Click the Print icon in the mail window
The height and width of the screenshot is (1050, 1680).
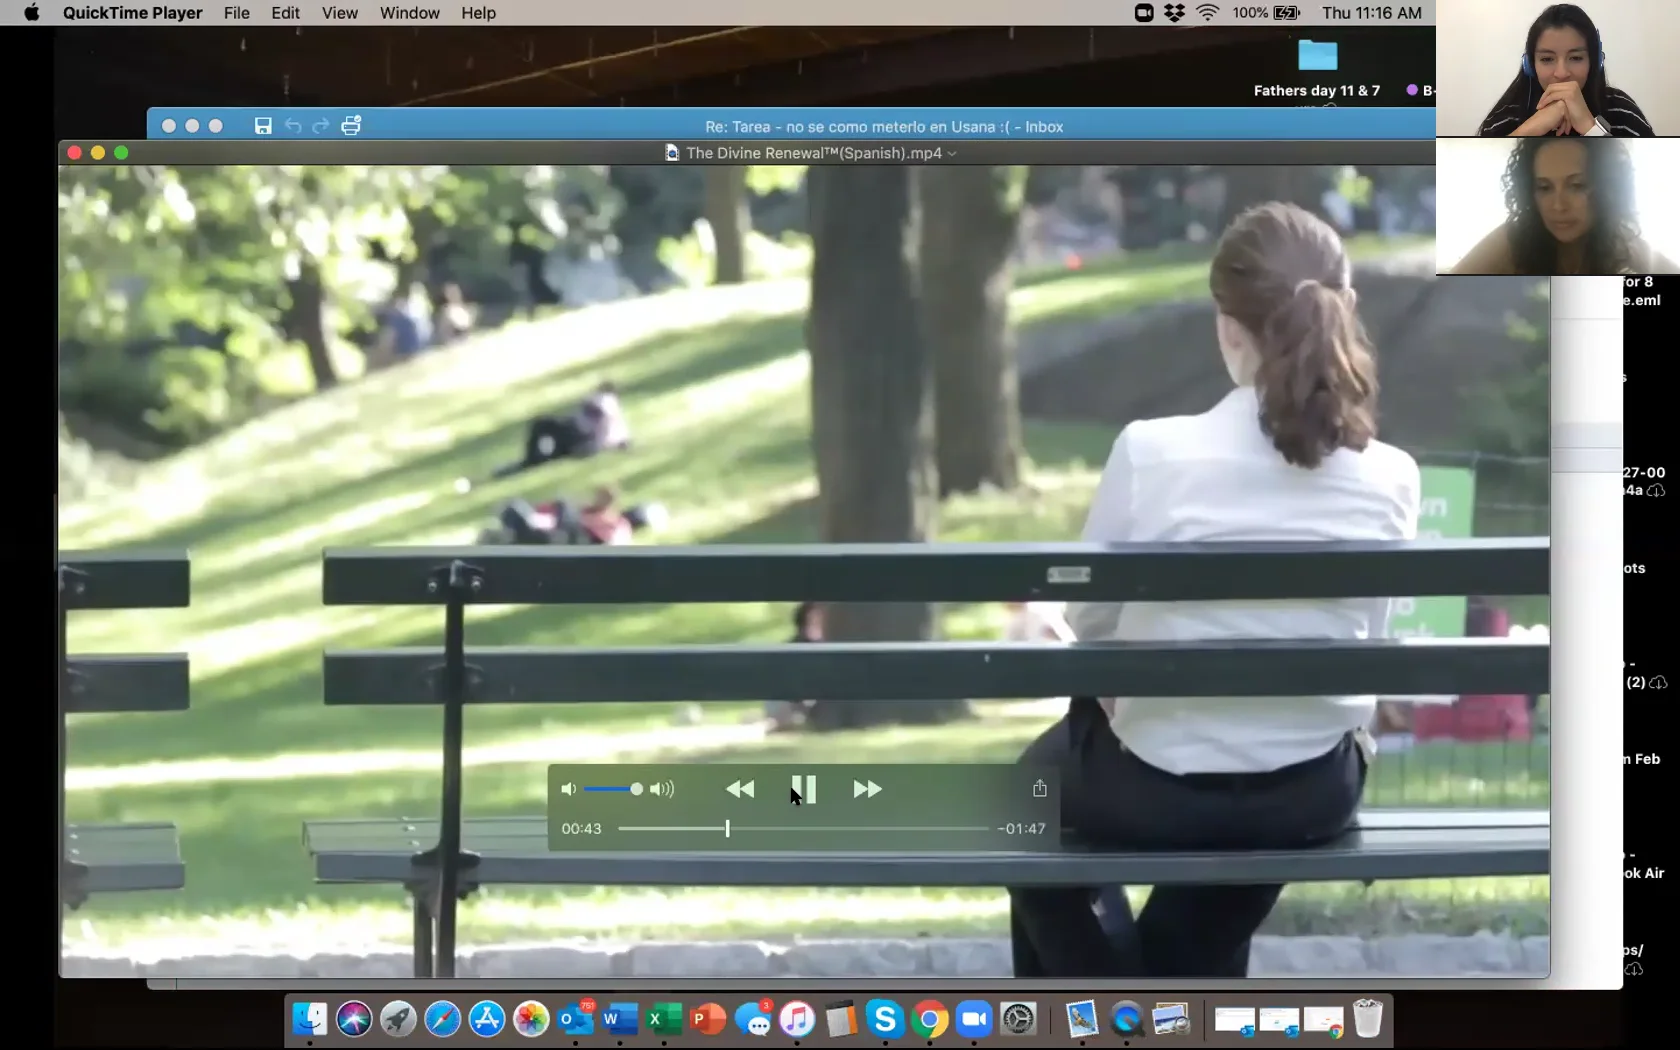[x=351, y=126]
